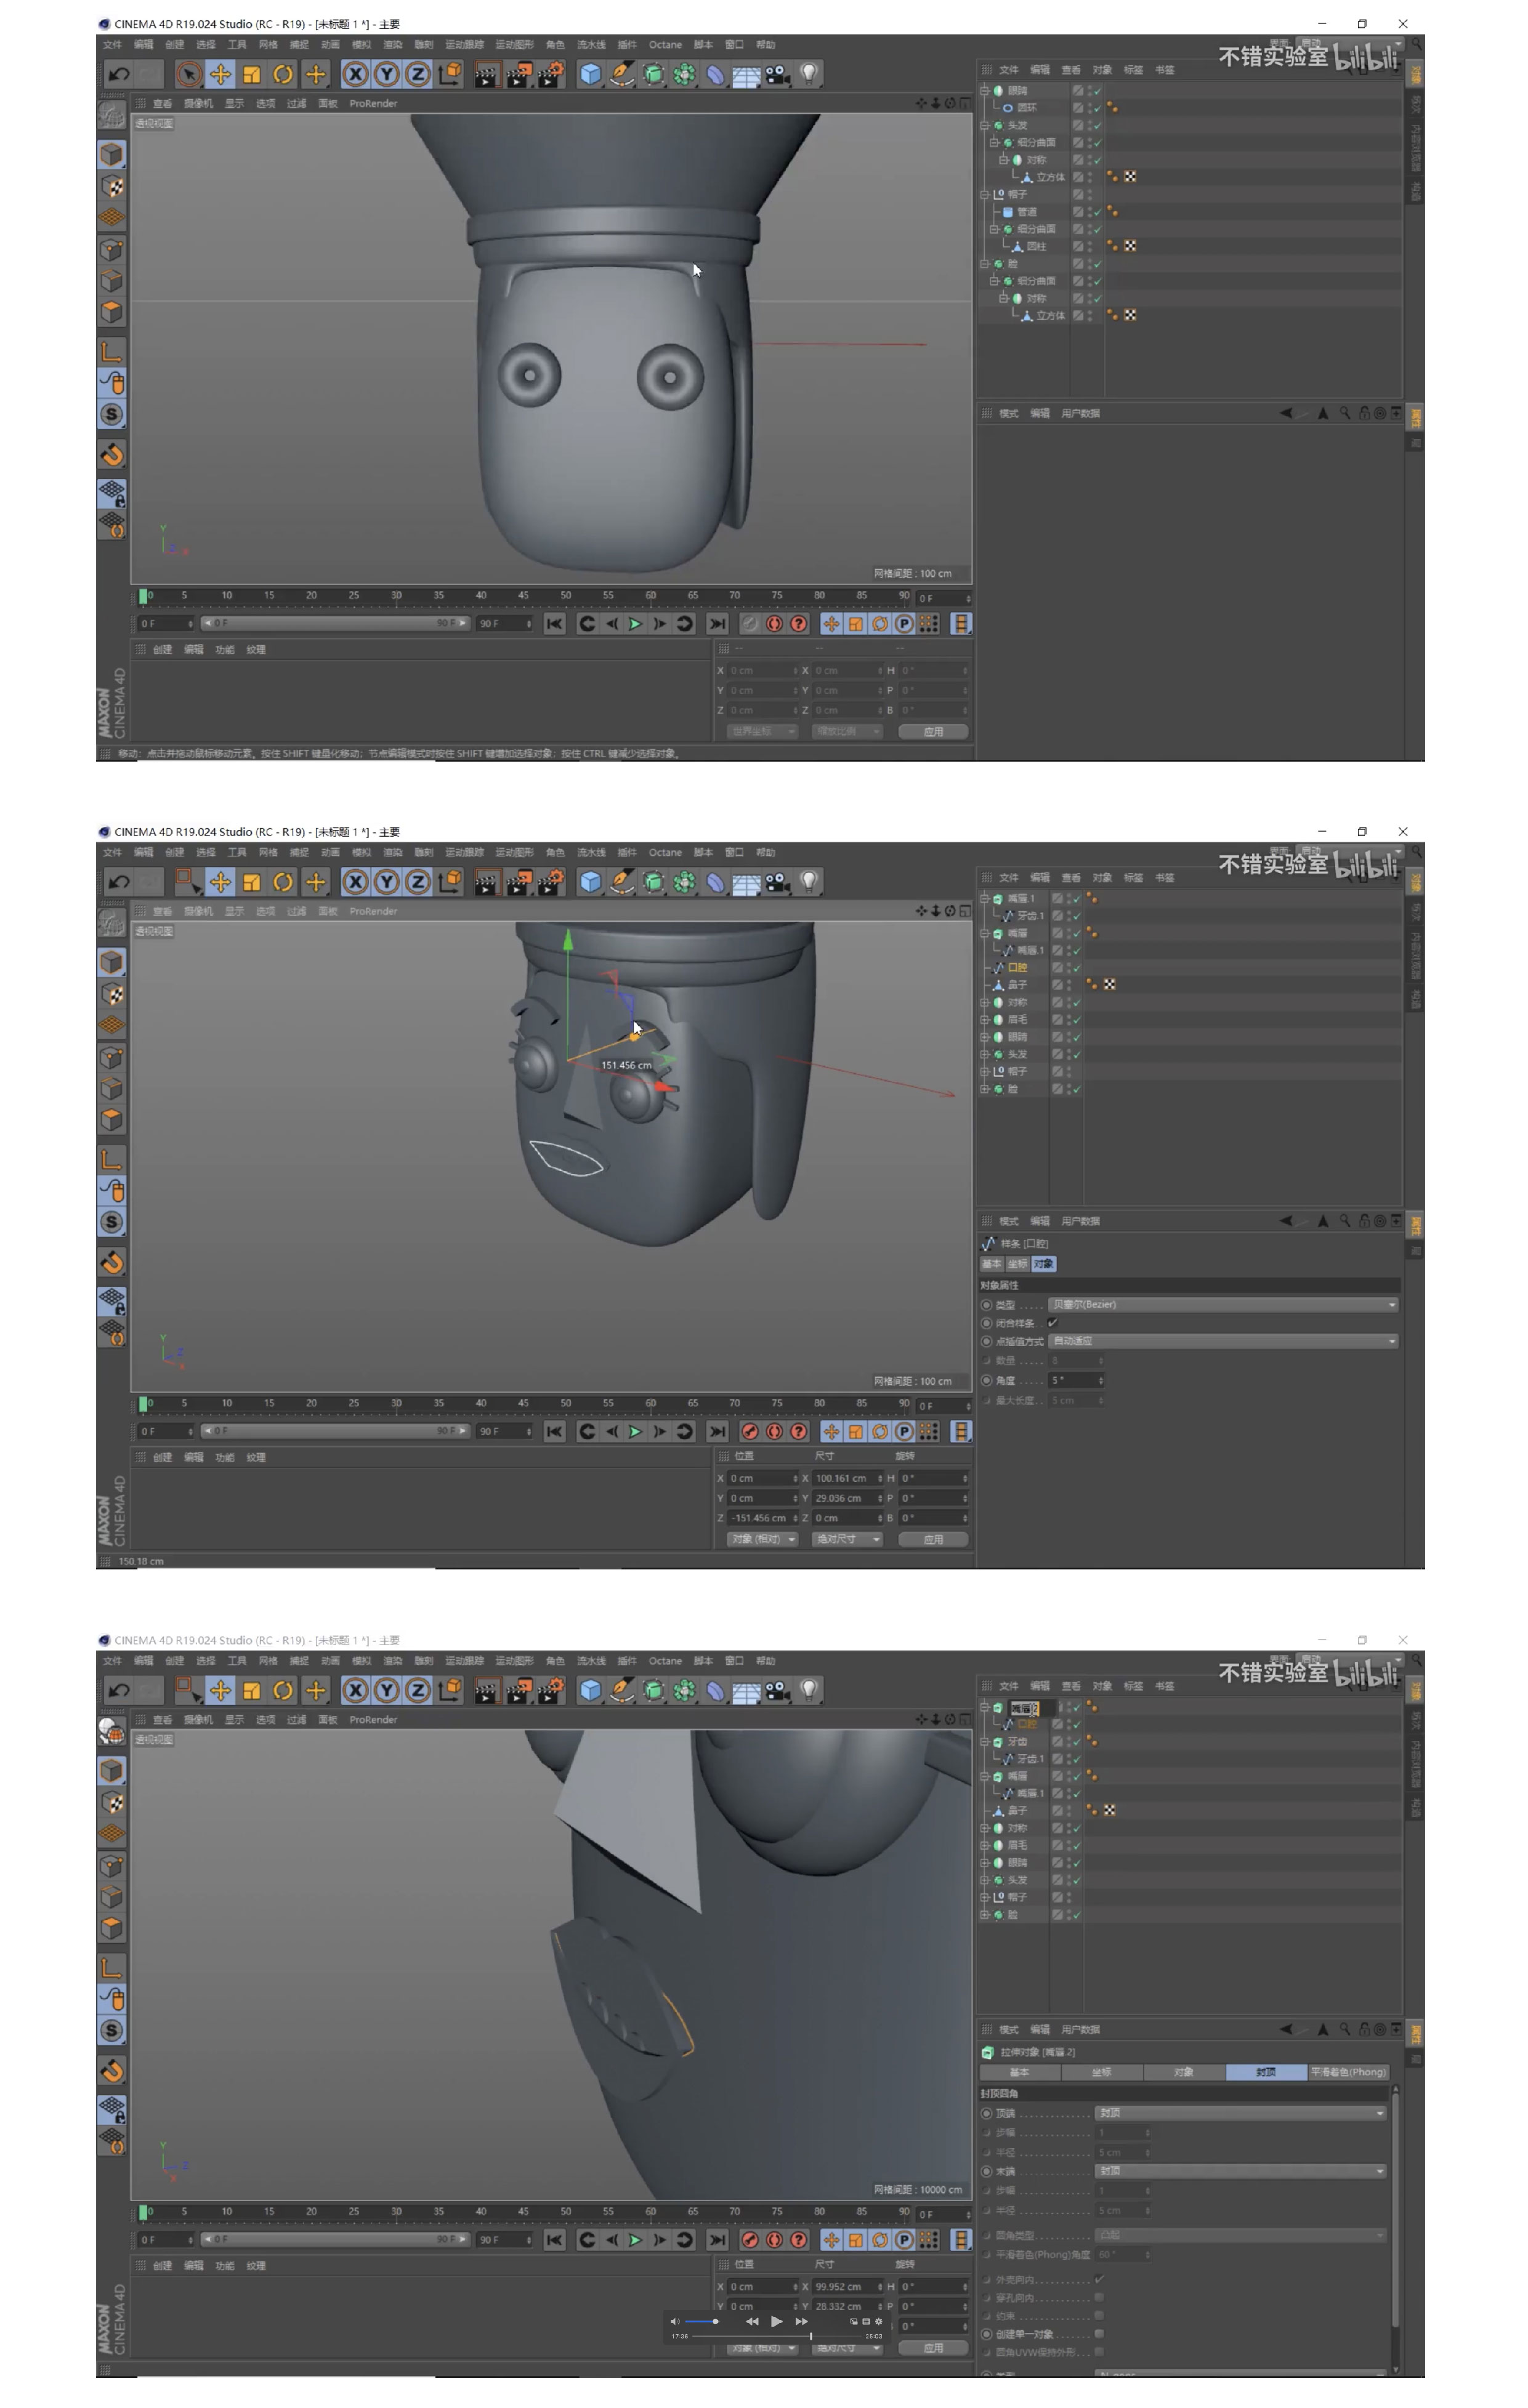1528x2408 pixels.
Task: Open the 贝塞尔(Bezier) type dropdown
Action: [1222, 1305]
